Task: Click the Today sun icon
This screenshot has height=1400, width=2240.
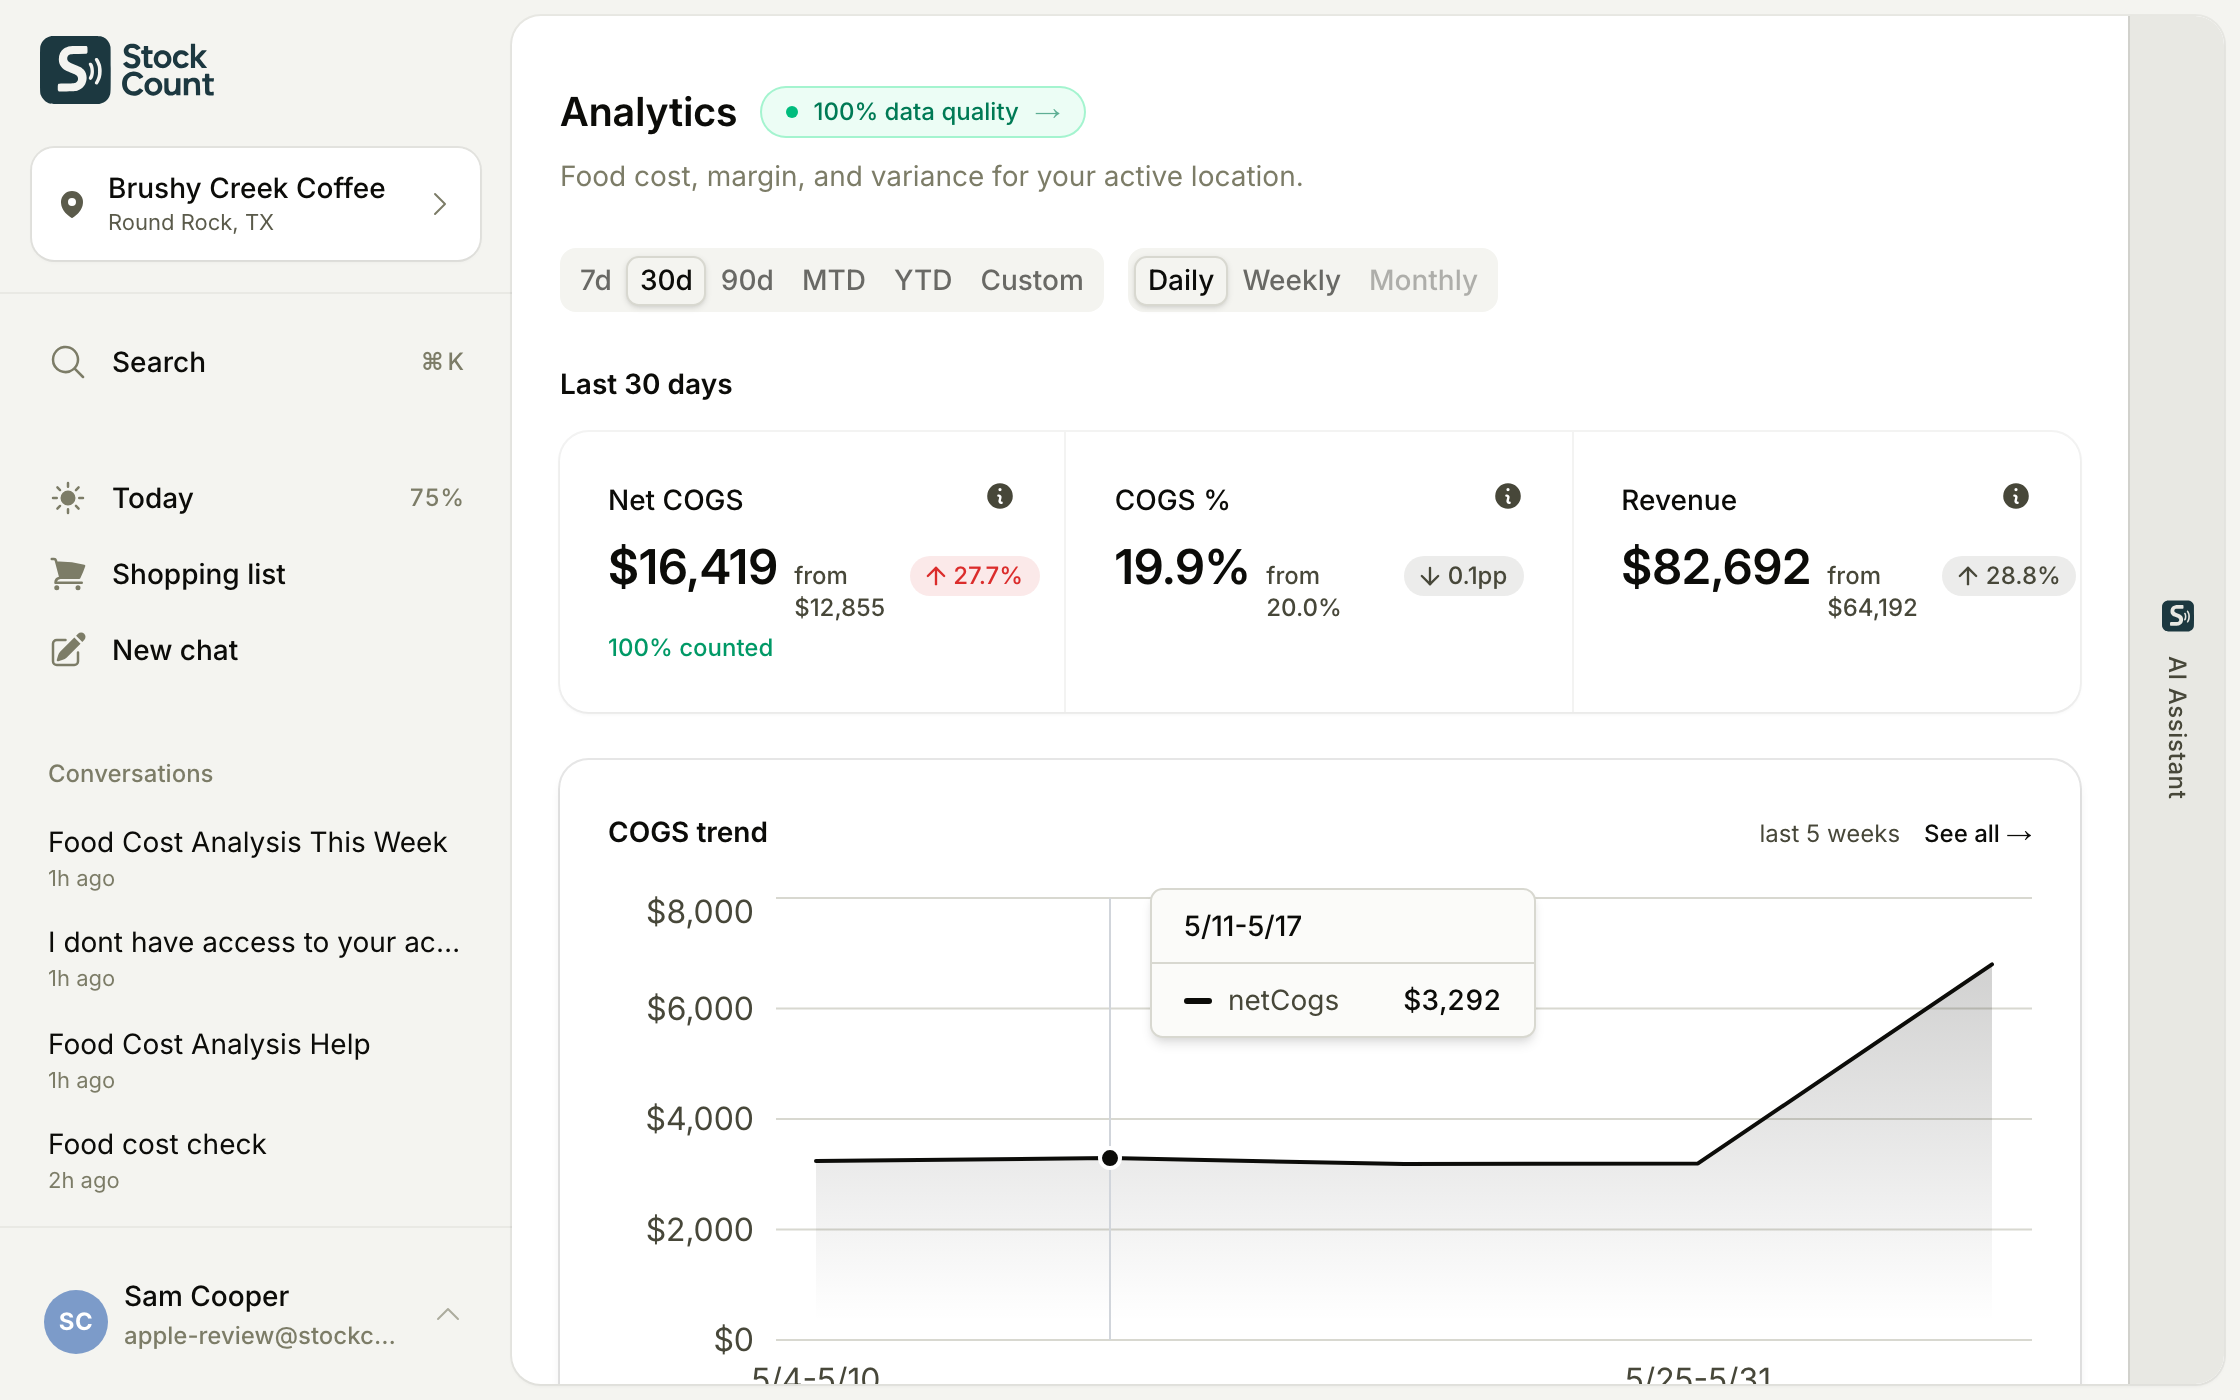Action: pyautogui.click(x=68, y=498)
